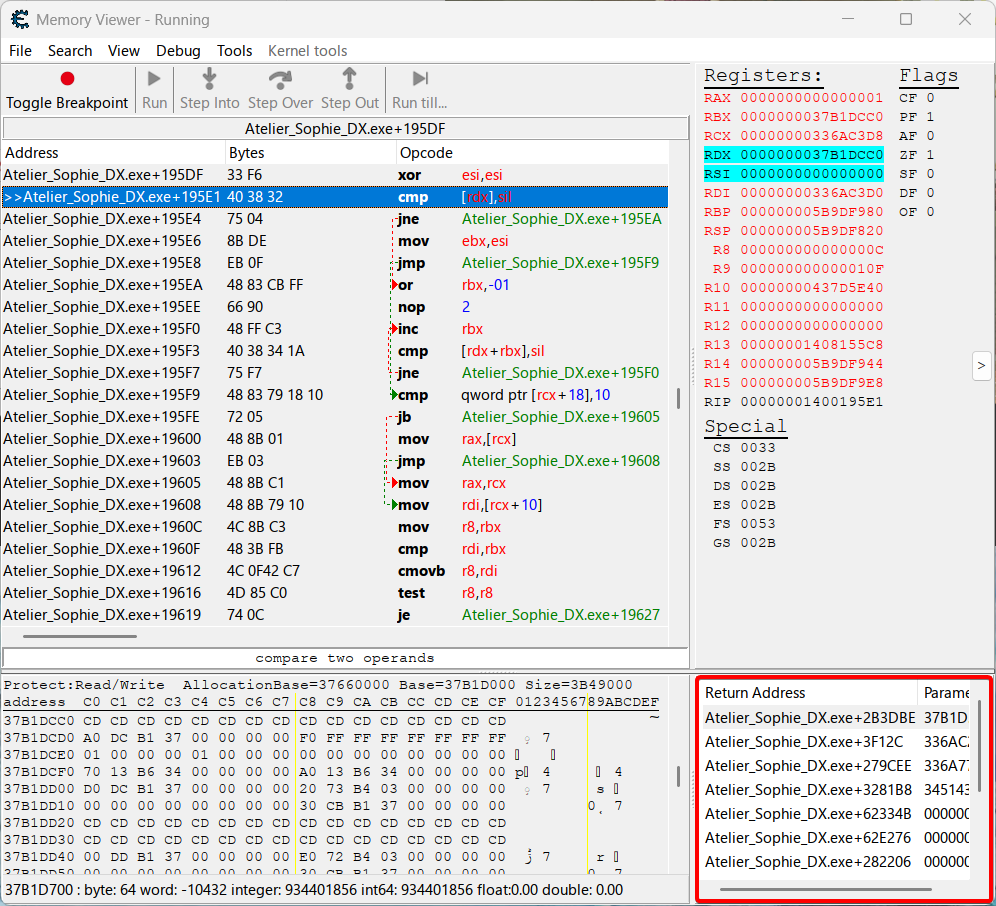The height and width of the screenshot is (906, 996).
Task: Click the Return Address column header
Action: click(x=755, y=693)
